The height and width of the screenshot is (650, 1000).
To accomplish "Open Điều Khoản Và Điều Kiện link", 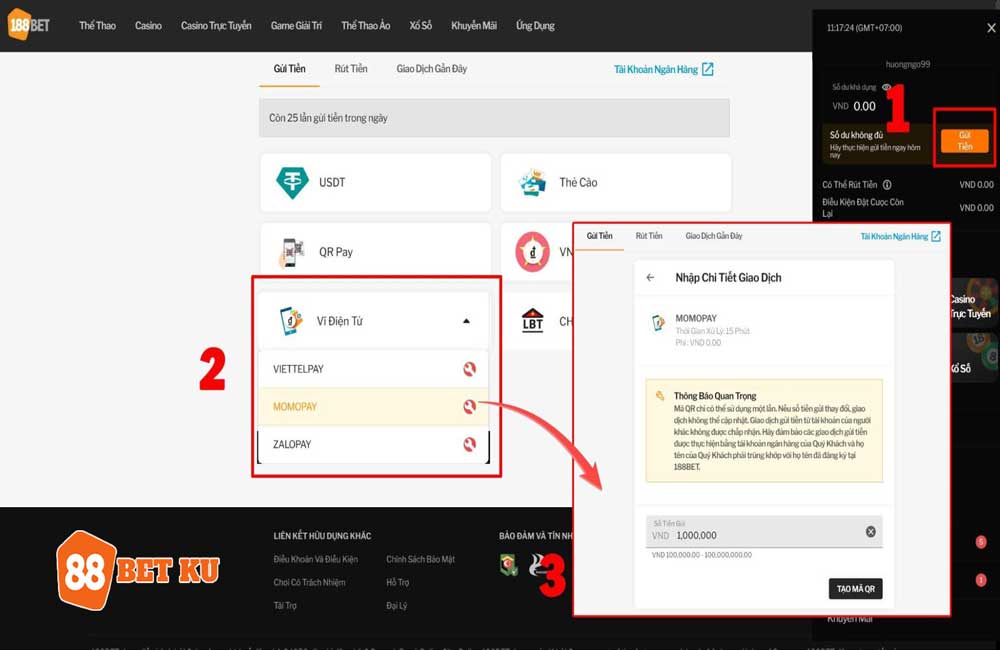I will click(x=316, y=559).
